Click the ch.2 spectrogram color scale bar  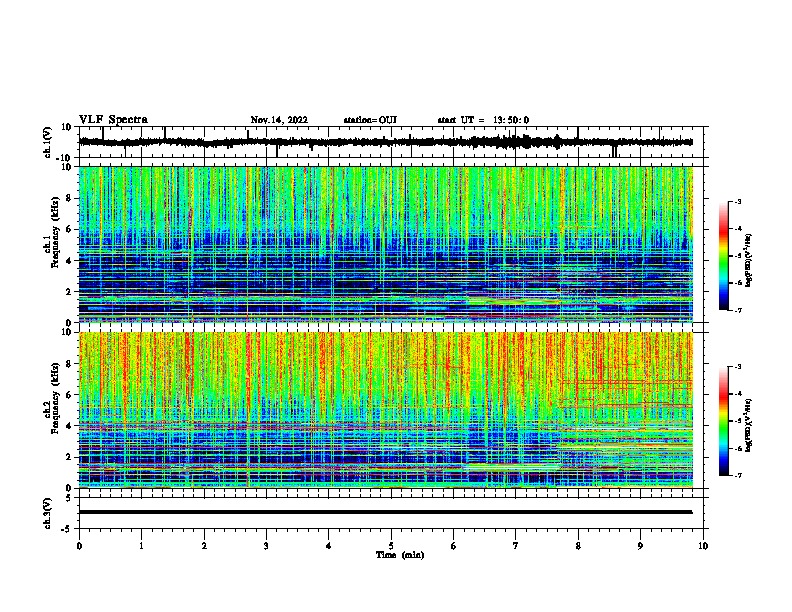click(x=723, y=421)
